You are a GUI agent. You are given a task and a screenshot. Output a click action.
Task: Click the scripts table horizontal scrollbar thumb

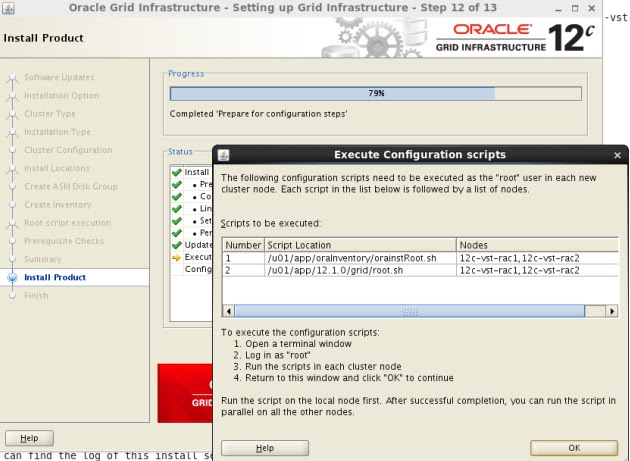coord(409,311)
